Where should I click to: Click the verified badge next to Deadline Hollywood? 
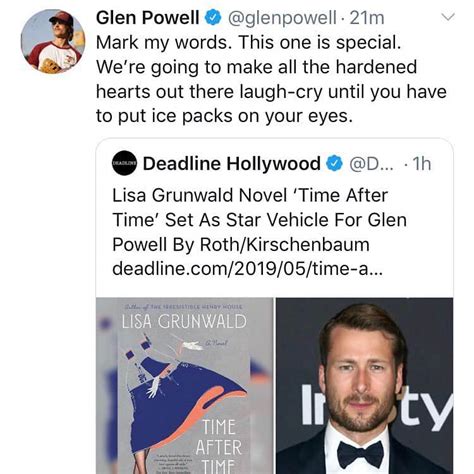(x=334, y=163)
